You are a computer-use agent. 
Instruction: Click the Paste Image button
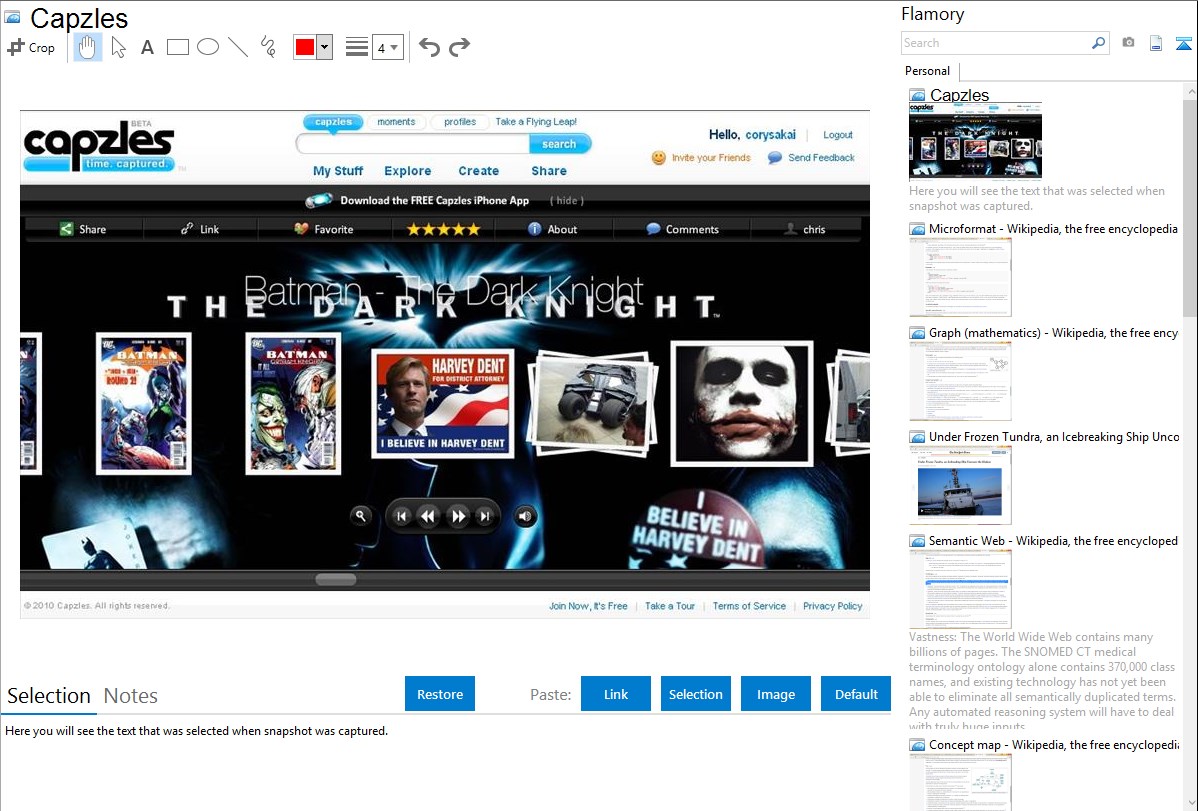click(775, 694)
